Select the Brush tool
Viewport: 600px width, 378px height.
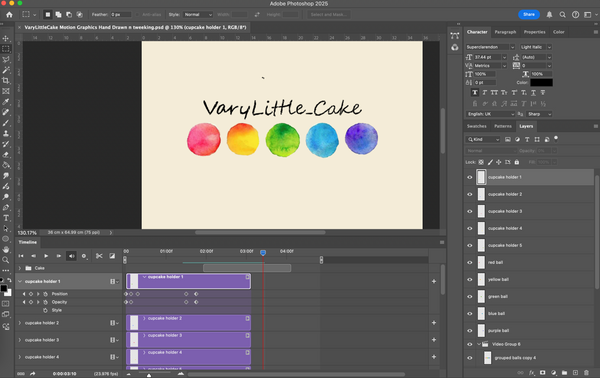click(6, 123)
